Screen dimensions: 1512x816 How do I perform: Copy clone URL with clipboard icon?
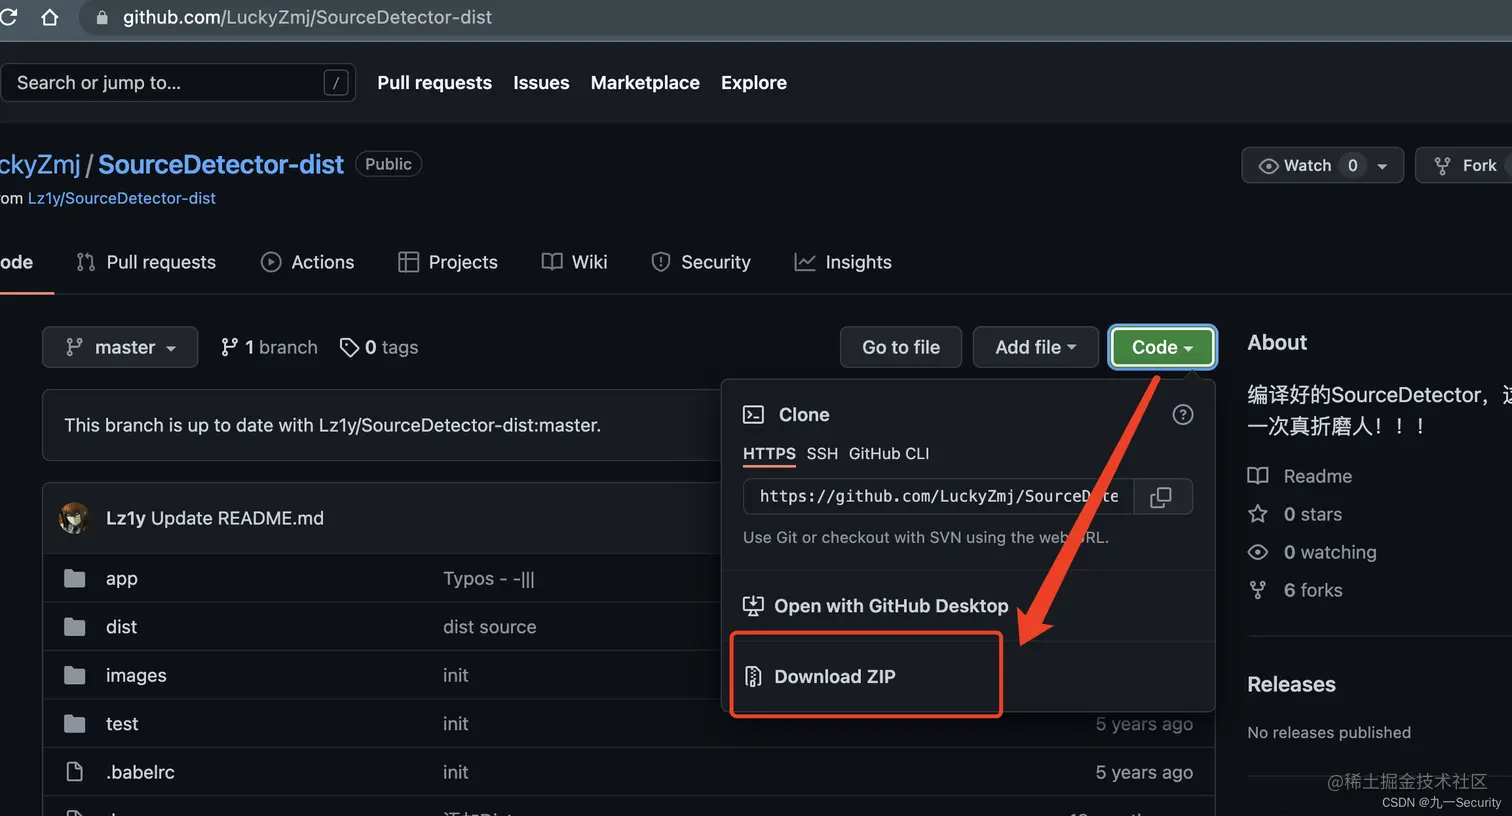pos(1161,497)
